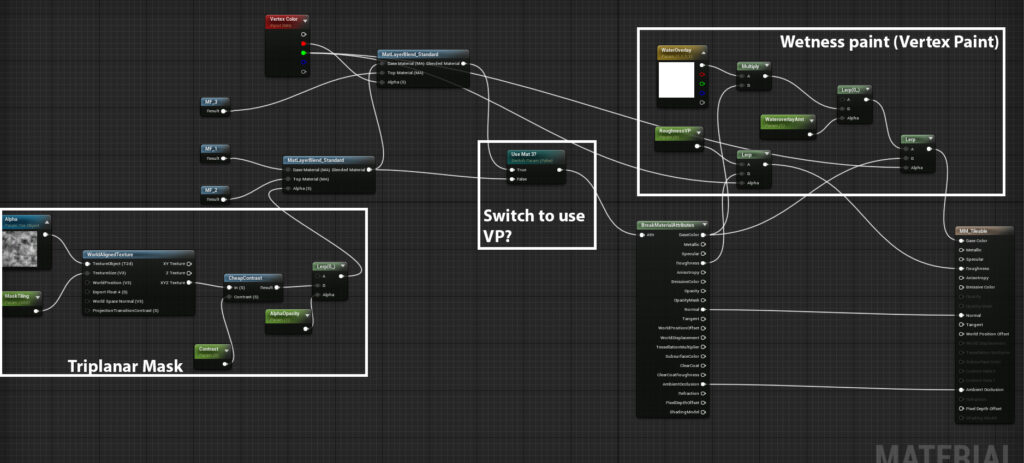Click the Ambient Occlusion input pin on MM_Tileable
The image size is (1024, 463).
pyautogui.click(x=959, y=388)
